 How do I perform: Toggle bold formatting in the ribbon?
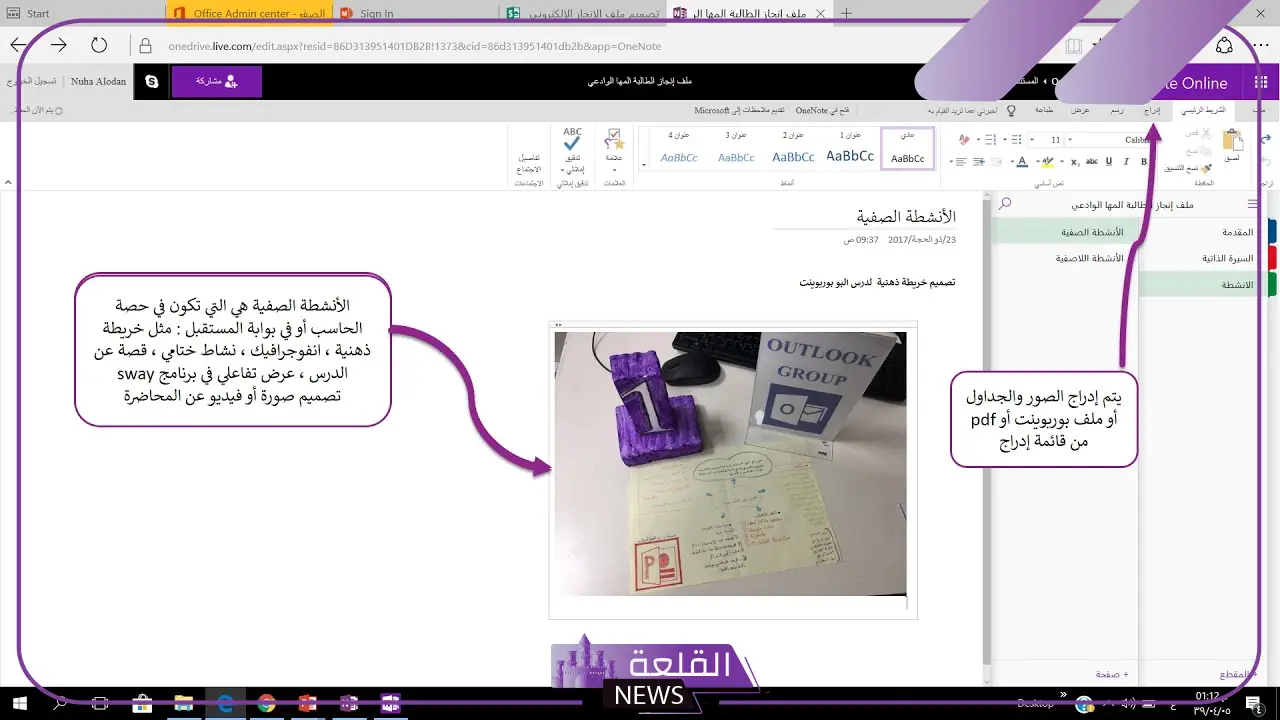[x=1144, y=161]
